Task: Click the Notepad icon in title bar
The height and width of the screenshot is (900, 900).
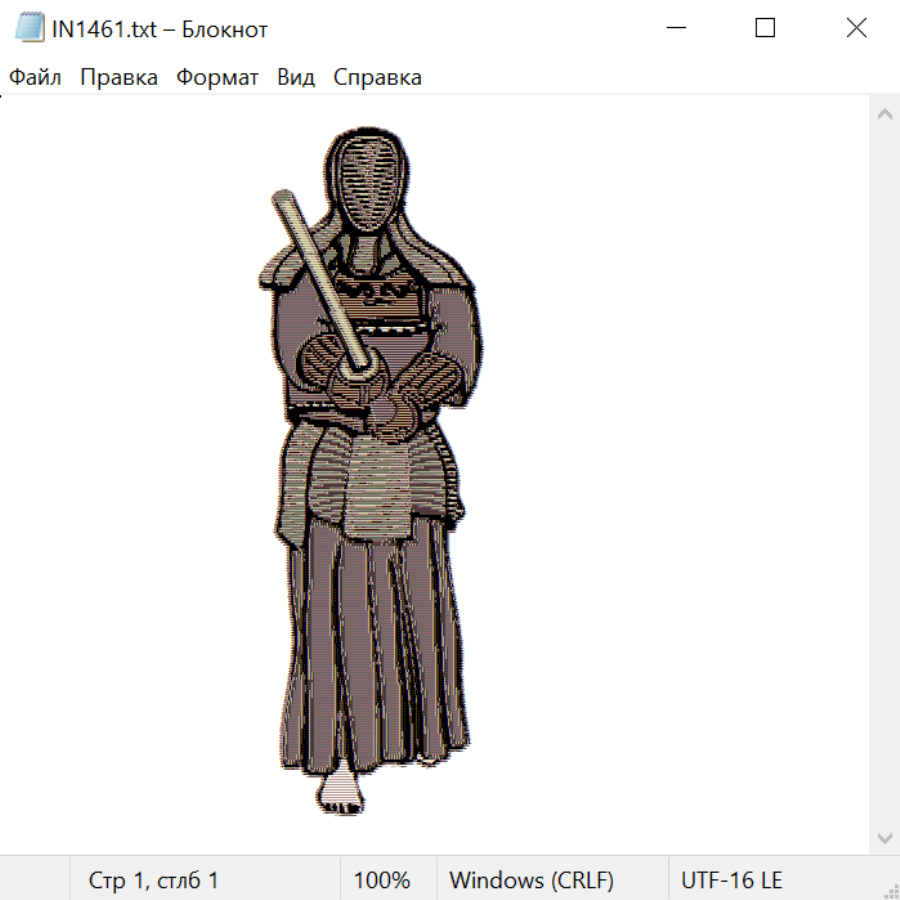Action: (30, 29)
